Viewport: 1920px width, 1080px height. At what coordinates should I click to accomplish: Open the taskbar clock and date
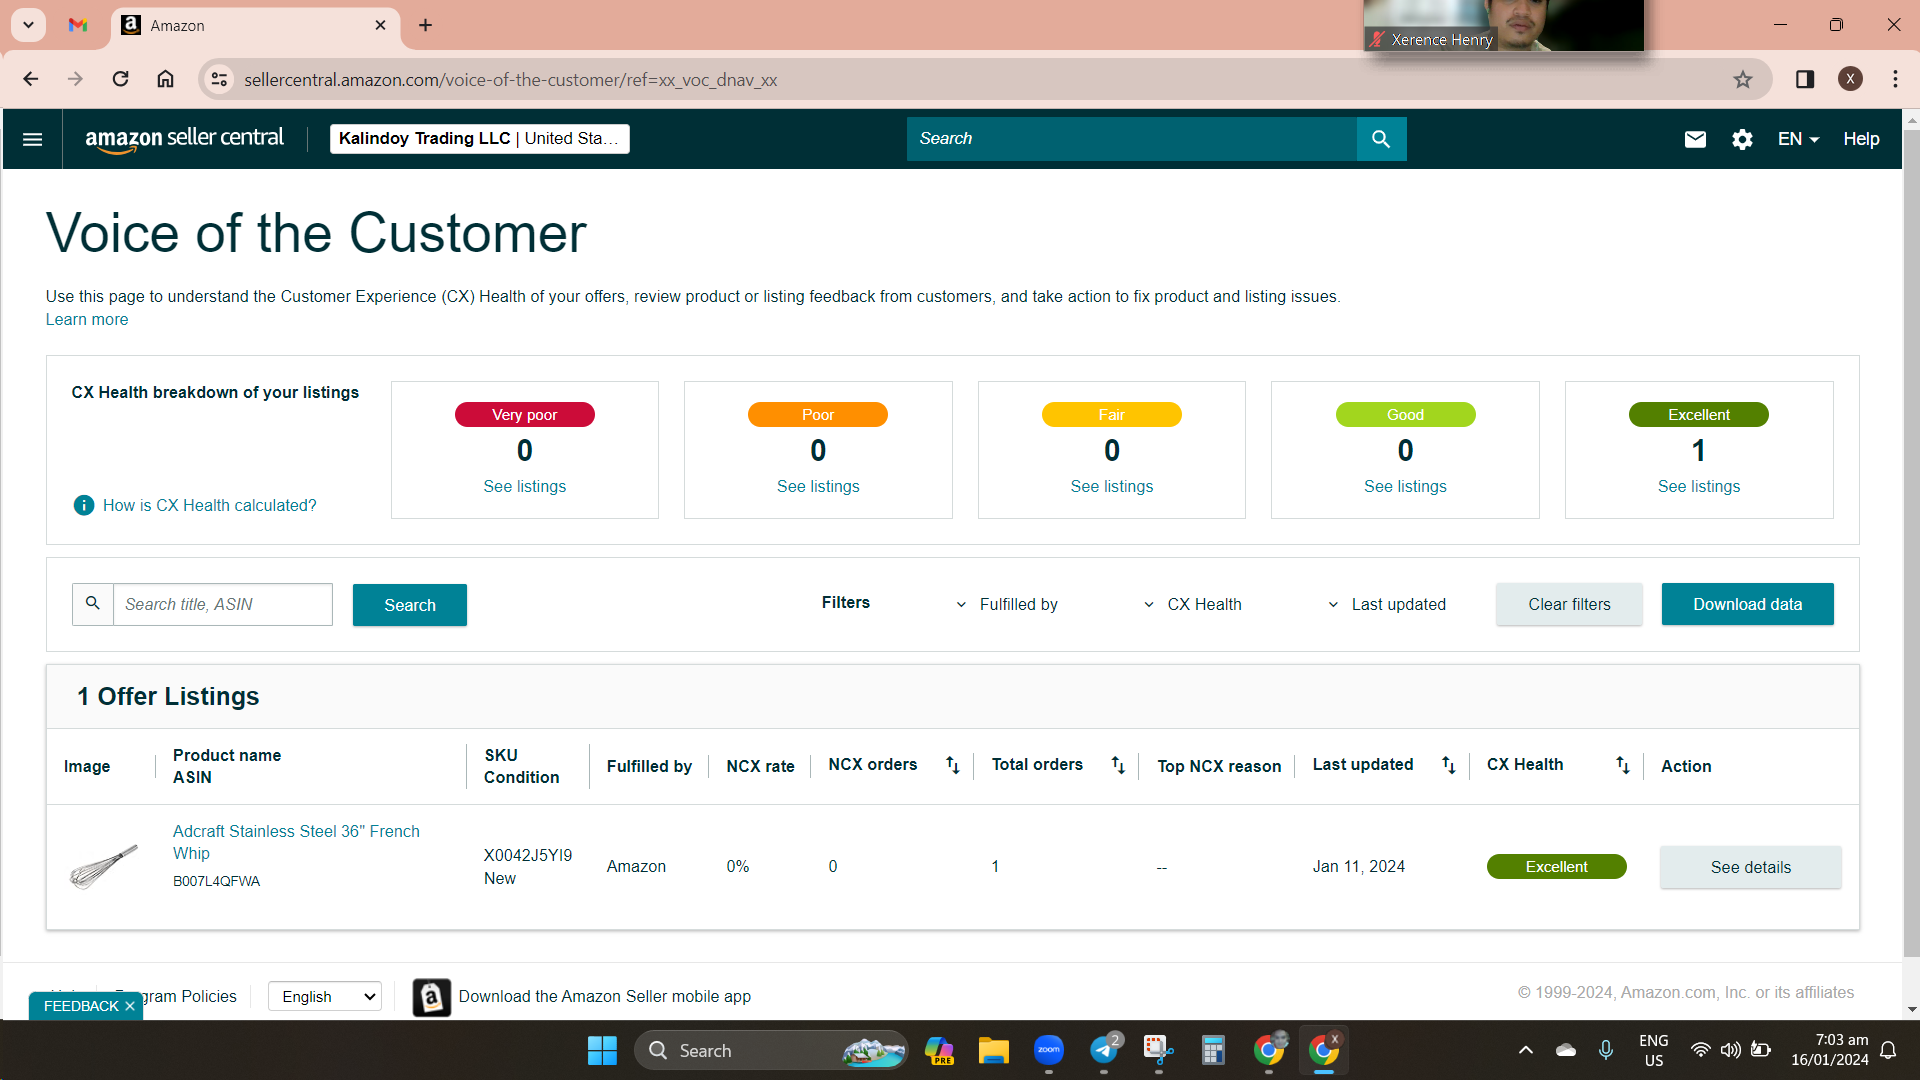click(1829, 1050)
